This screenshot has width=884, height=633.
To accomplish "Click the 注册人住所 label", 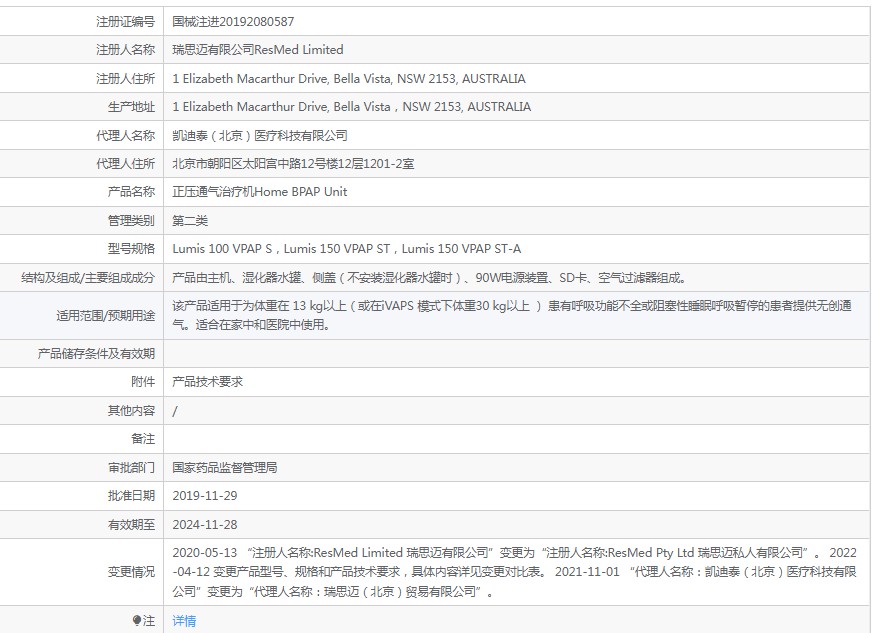I will coord(125,78).
